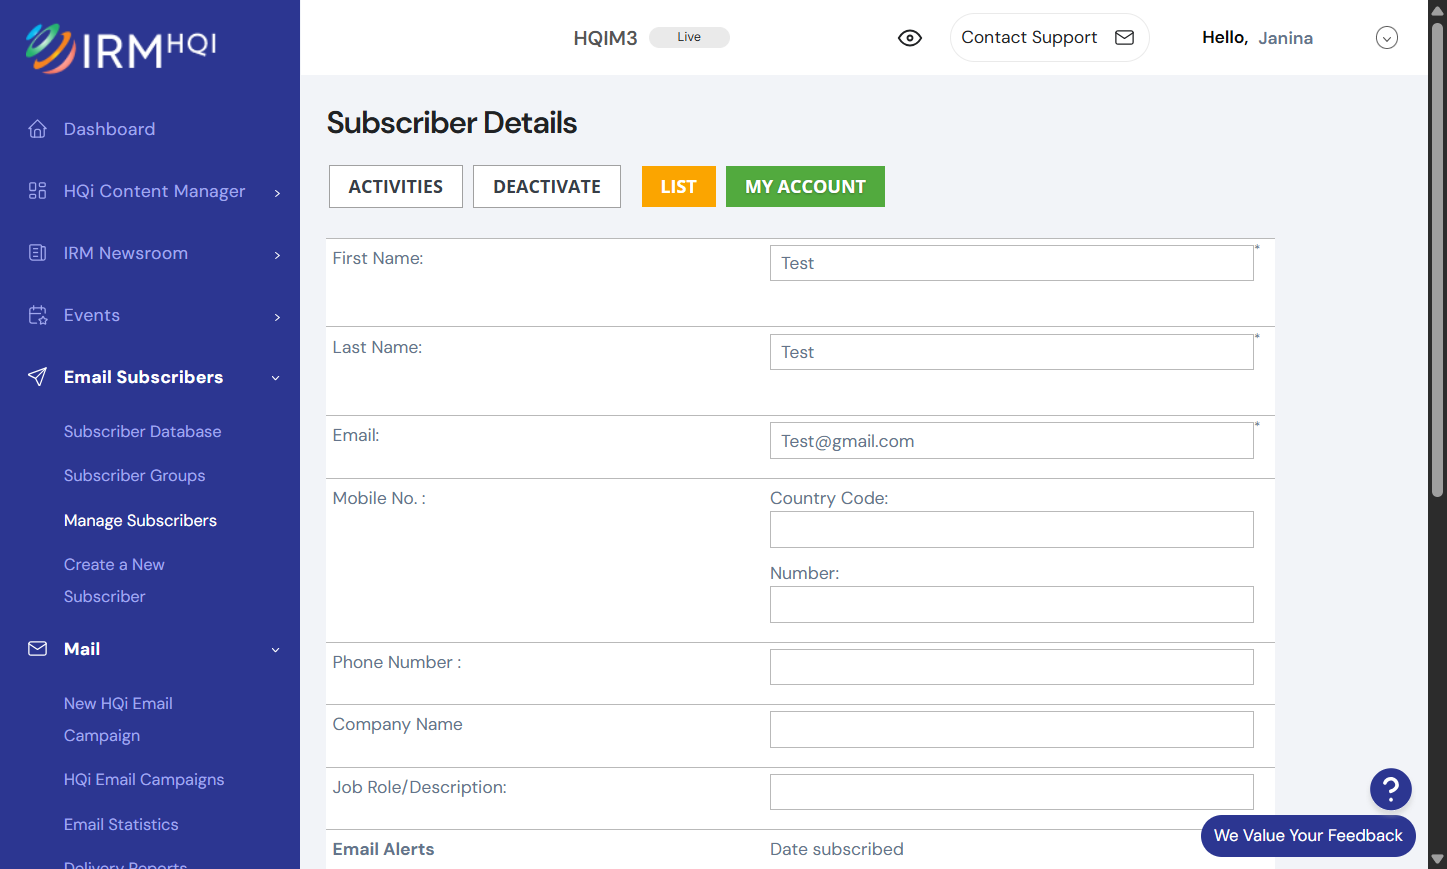Click the Live status badge
The width and height of the screenshot is (1447, 869).
[x=689, y=37]
